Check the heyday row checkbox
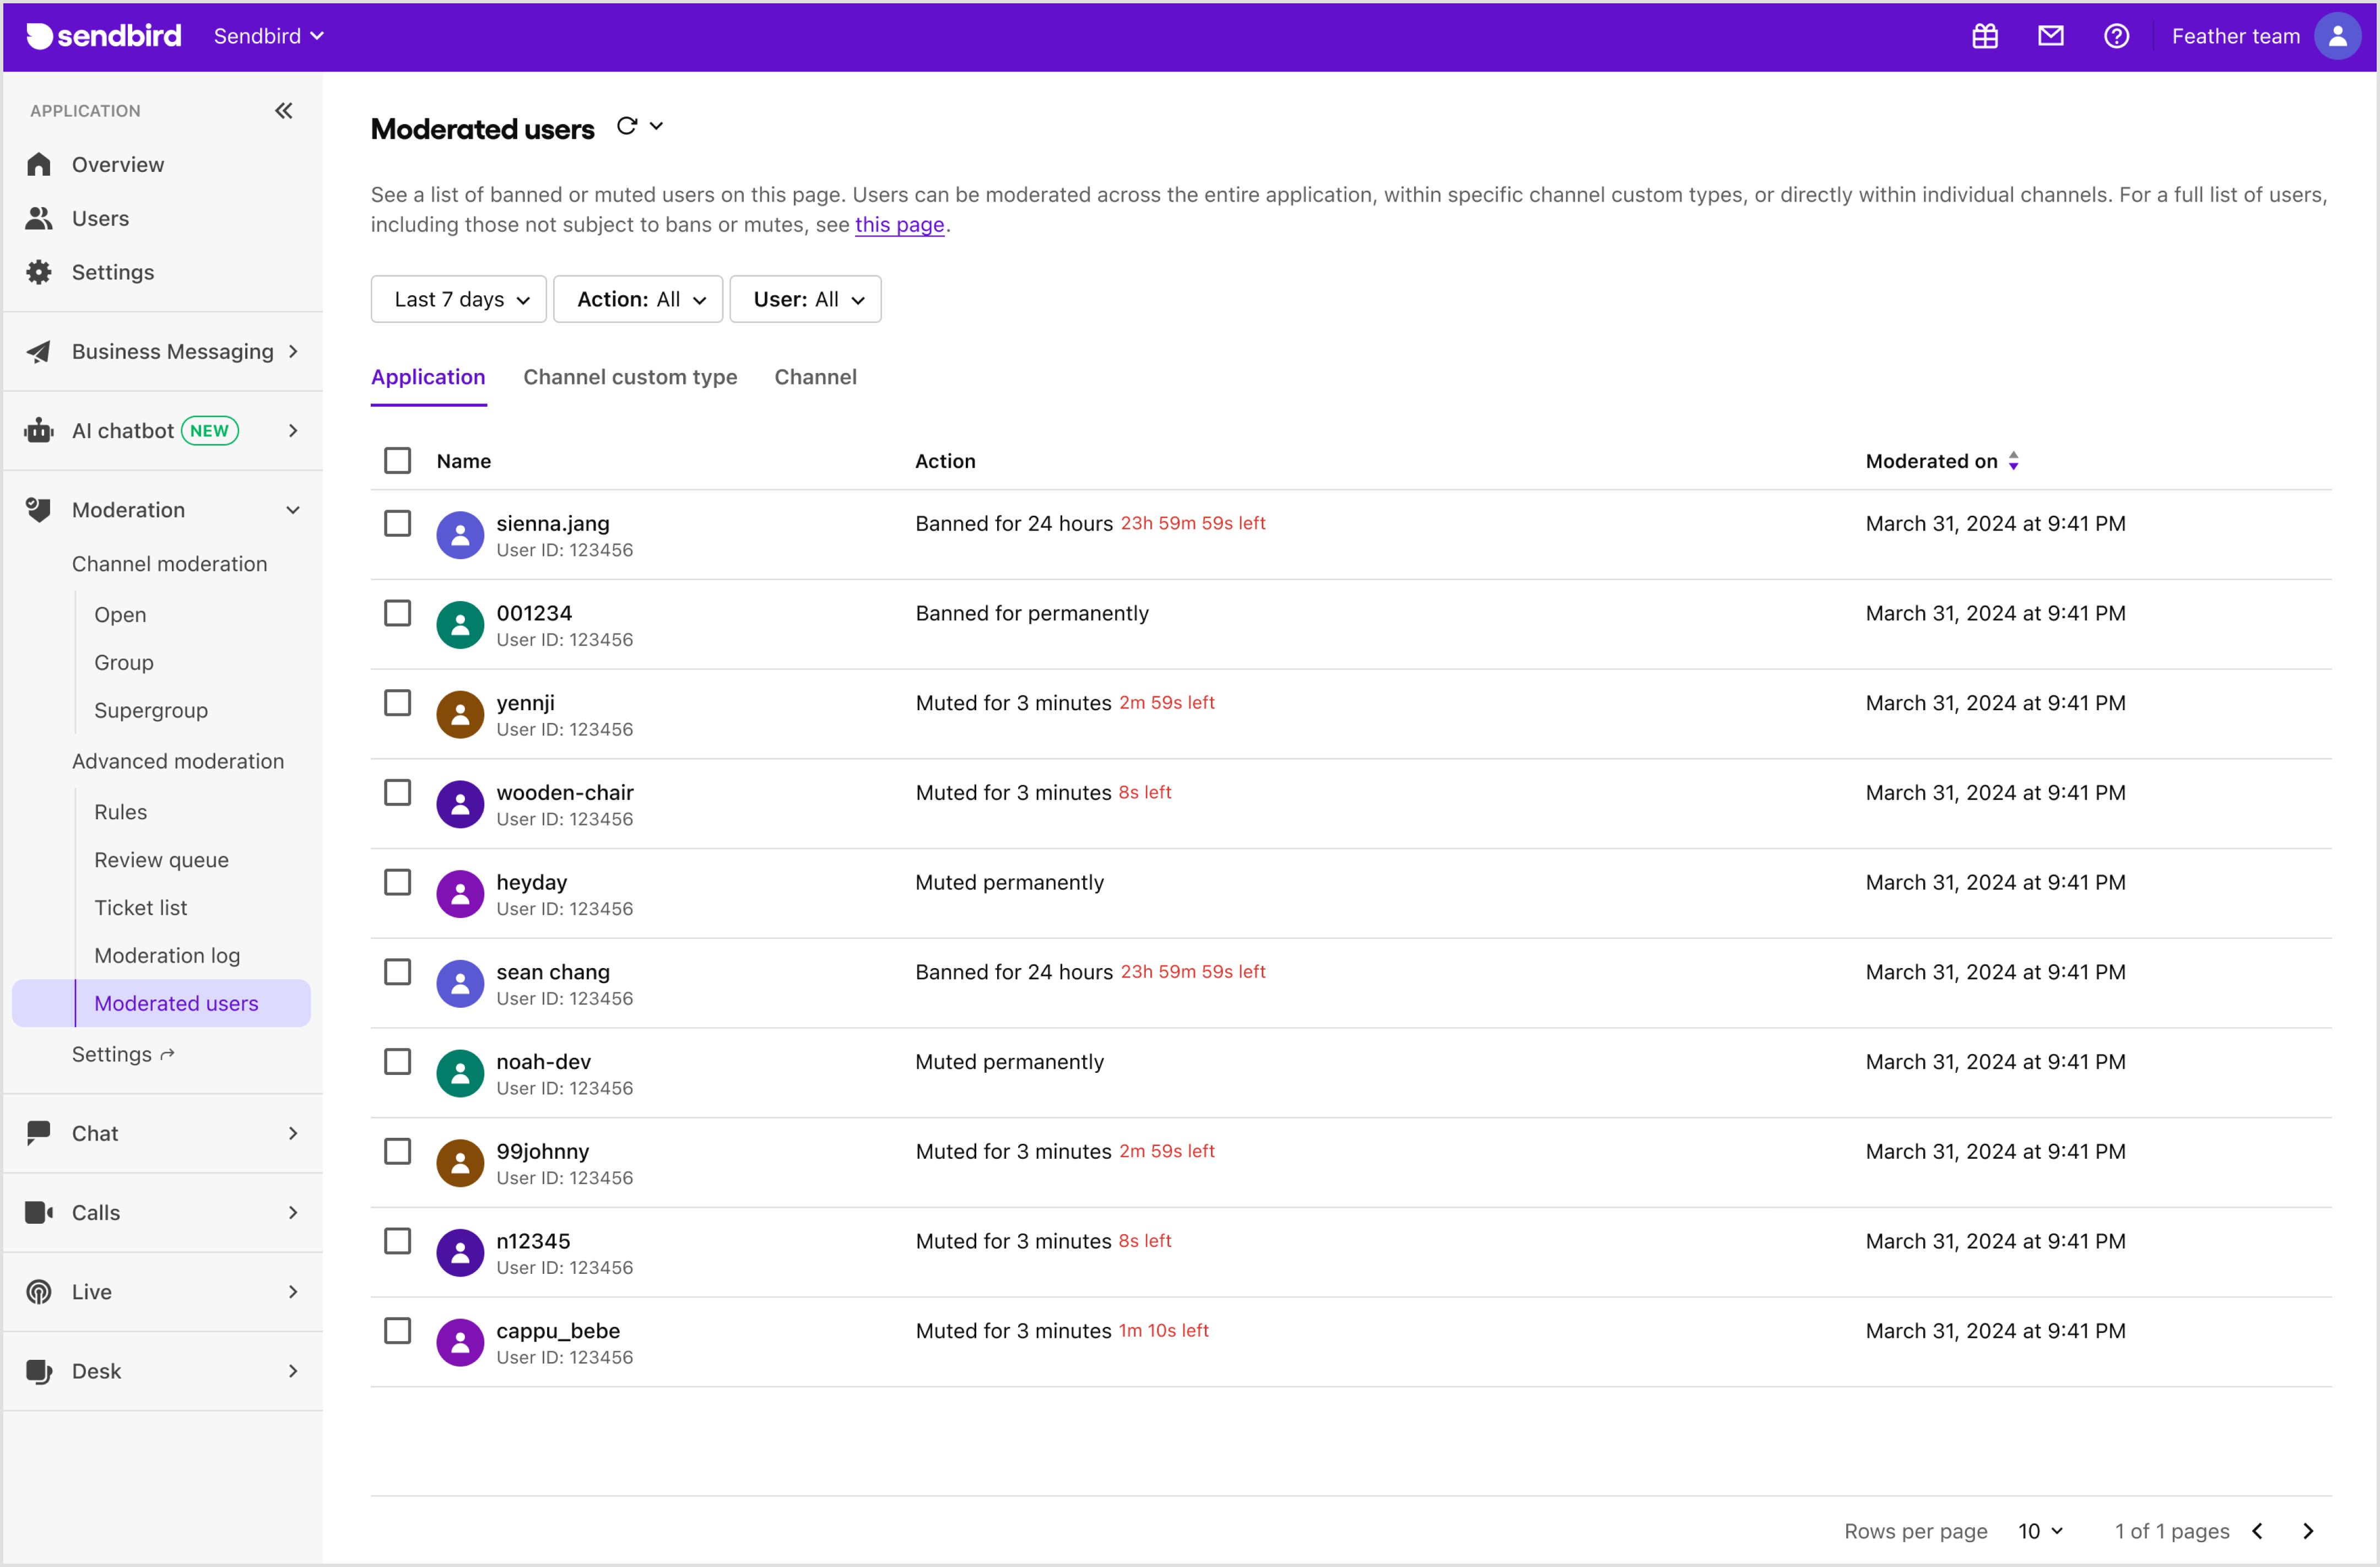This screenshot has width=2380, height=1567. (x=398, y=882)
